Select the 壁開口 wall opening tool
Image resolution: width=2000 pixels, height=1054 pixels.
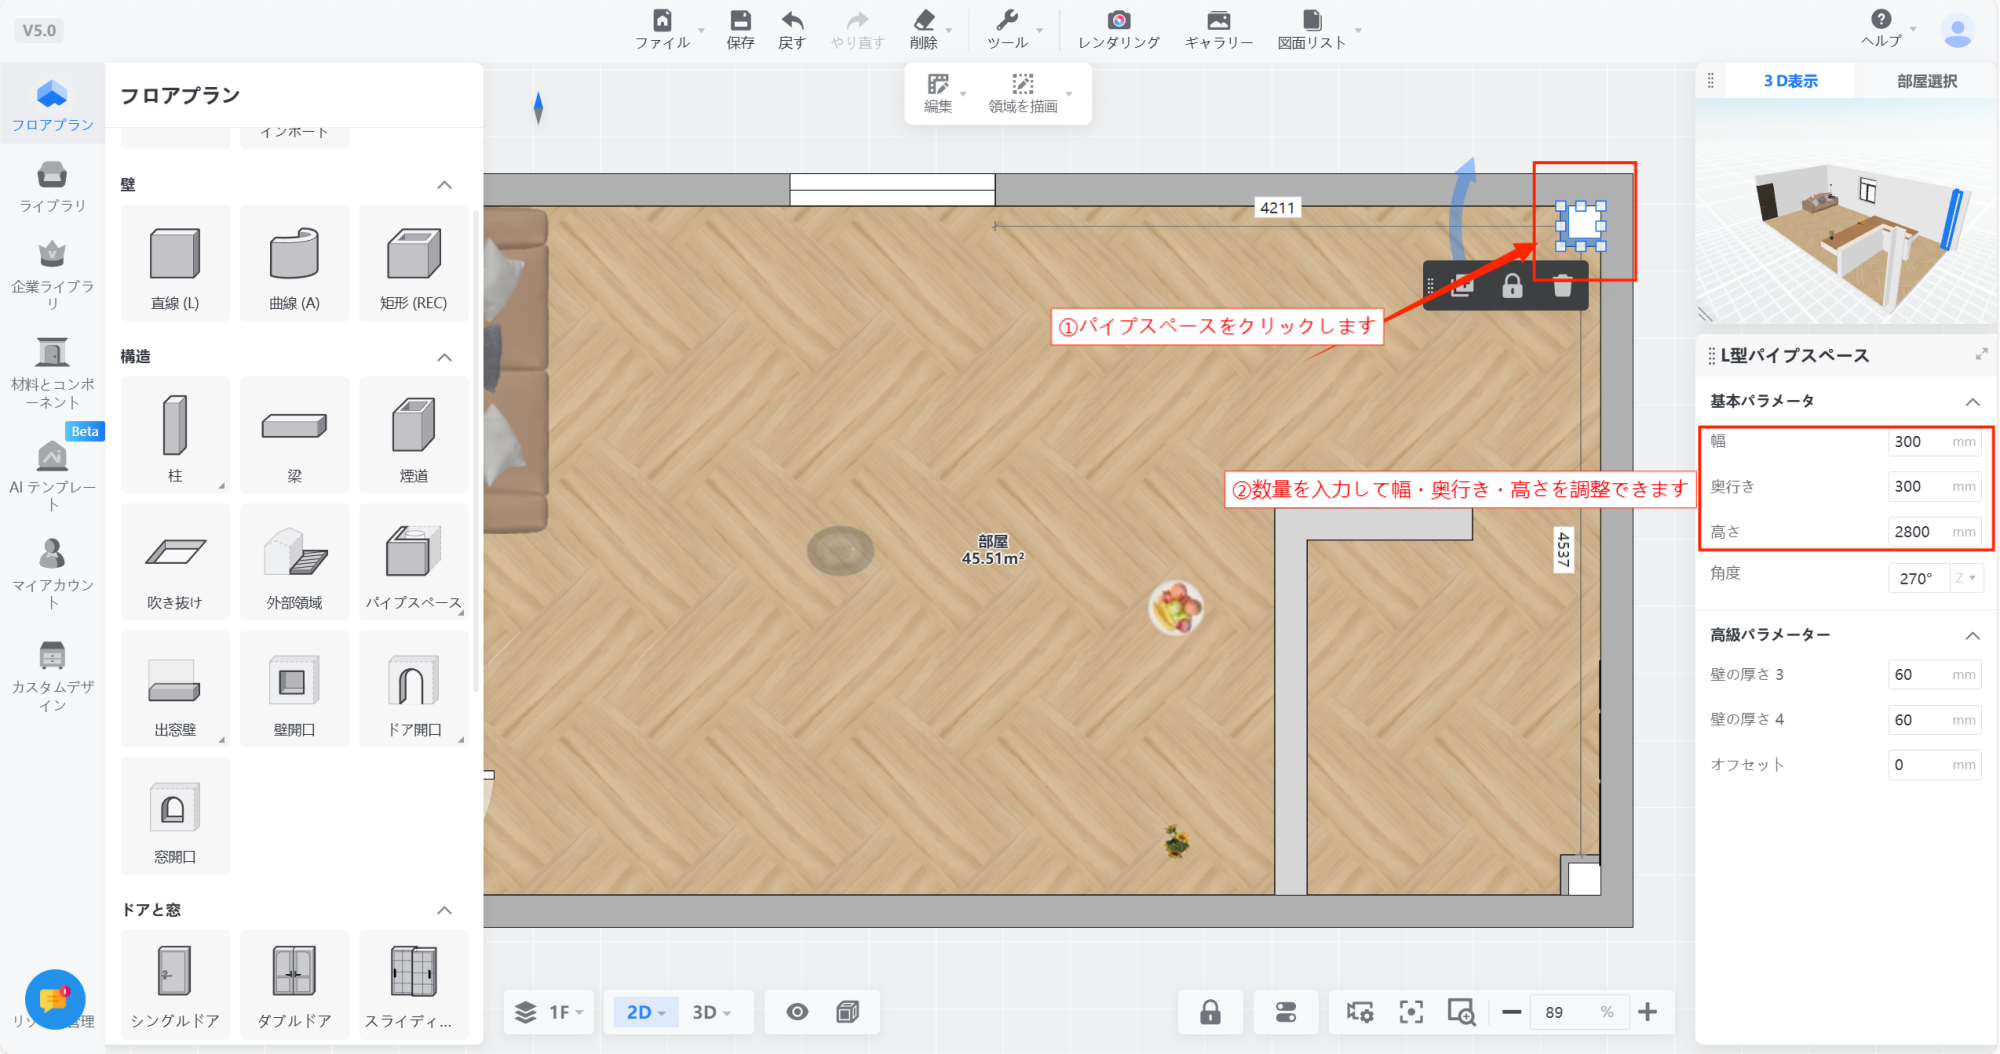point(295,689)
